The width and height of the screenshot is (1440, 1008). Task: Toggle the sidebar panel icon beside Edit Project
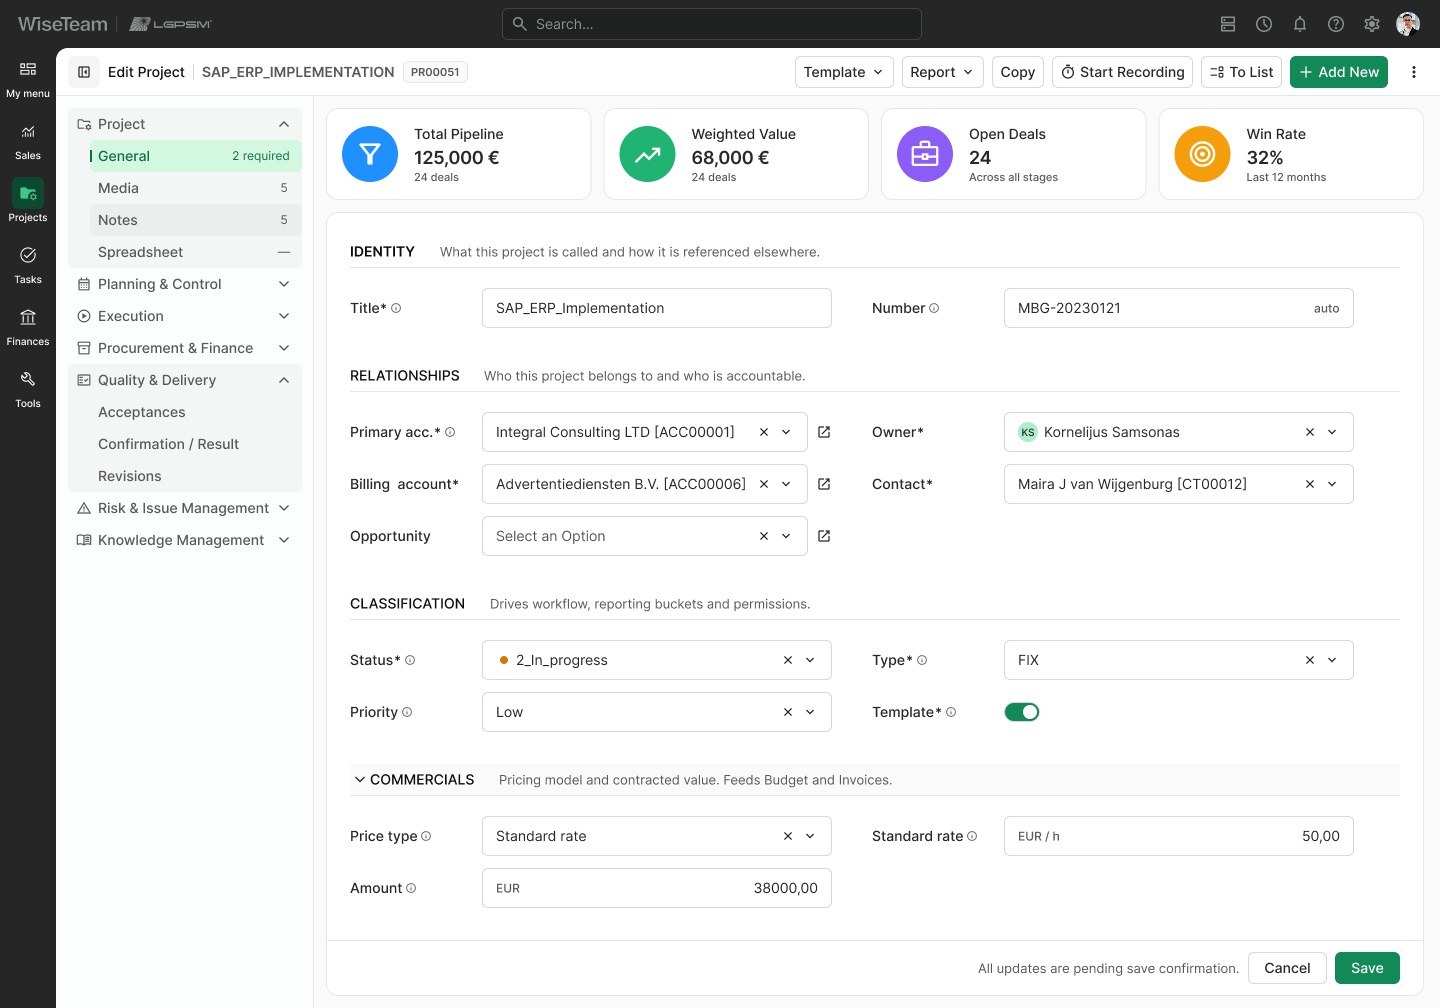[84, 72]
